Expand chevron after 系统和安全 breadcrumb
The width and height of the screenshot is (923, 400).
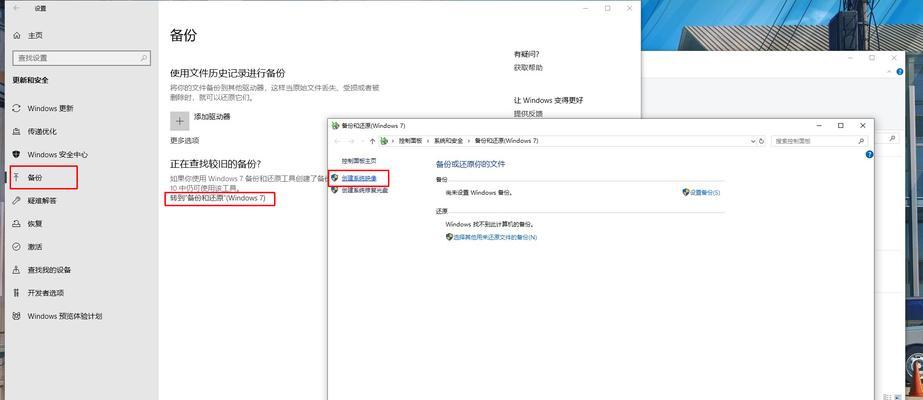(469, 141)
